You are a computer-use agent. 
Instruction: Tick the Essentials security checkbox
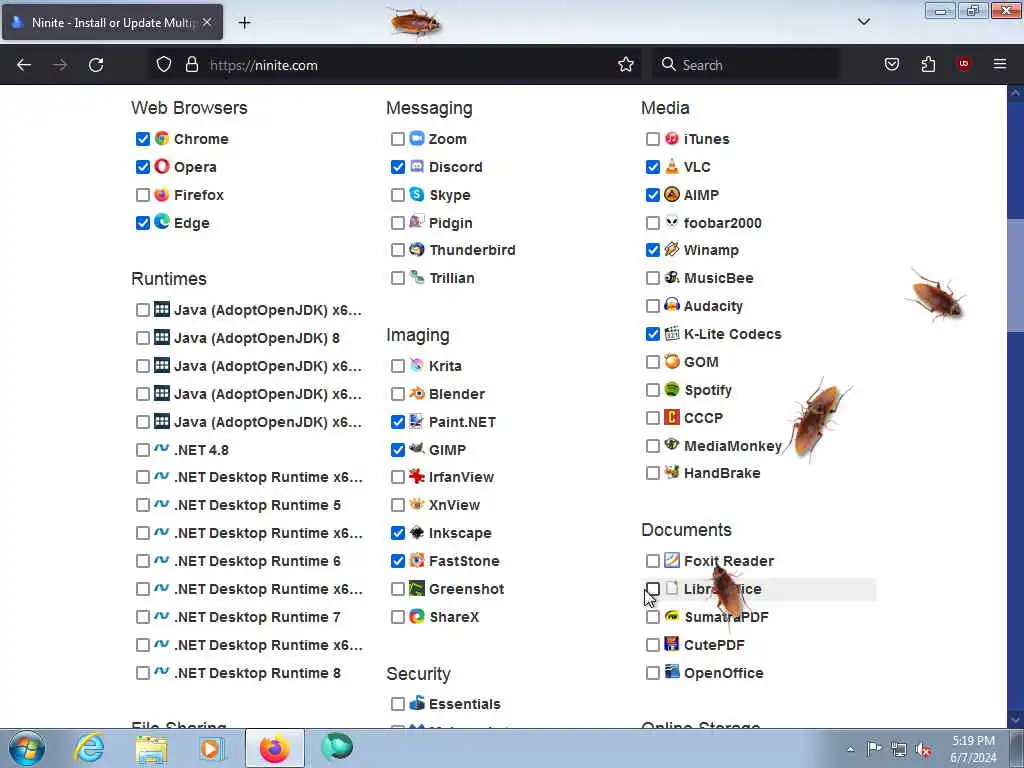398,703
